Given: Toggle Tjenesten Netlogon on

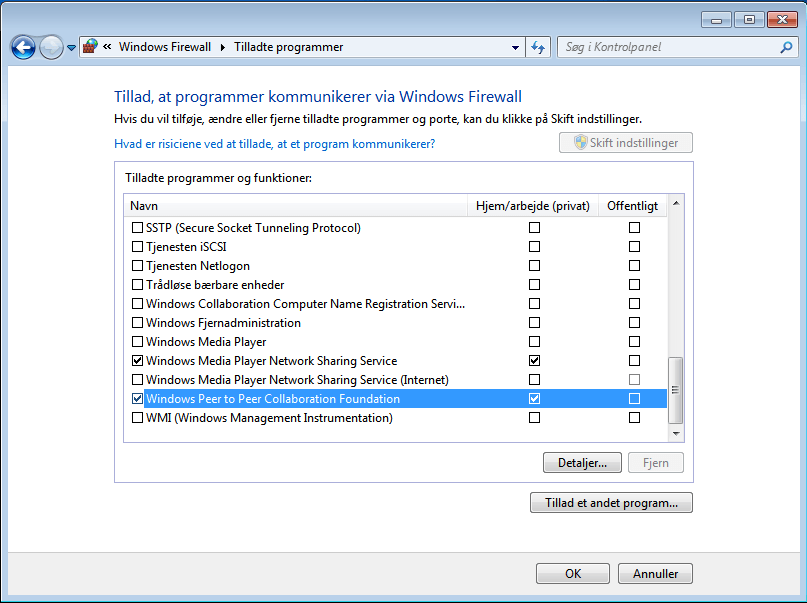Looking at the screenshot, I should pyautogui.click(x=136, y=265).
